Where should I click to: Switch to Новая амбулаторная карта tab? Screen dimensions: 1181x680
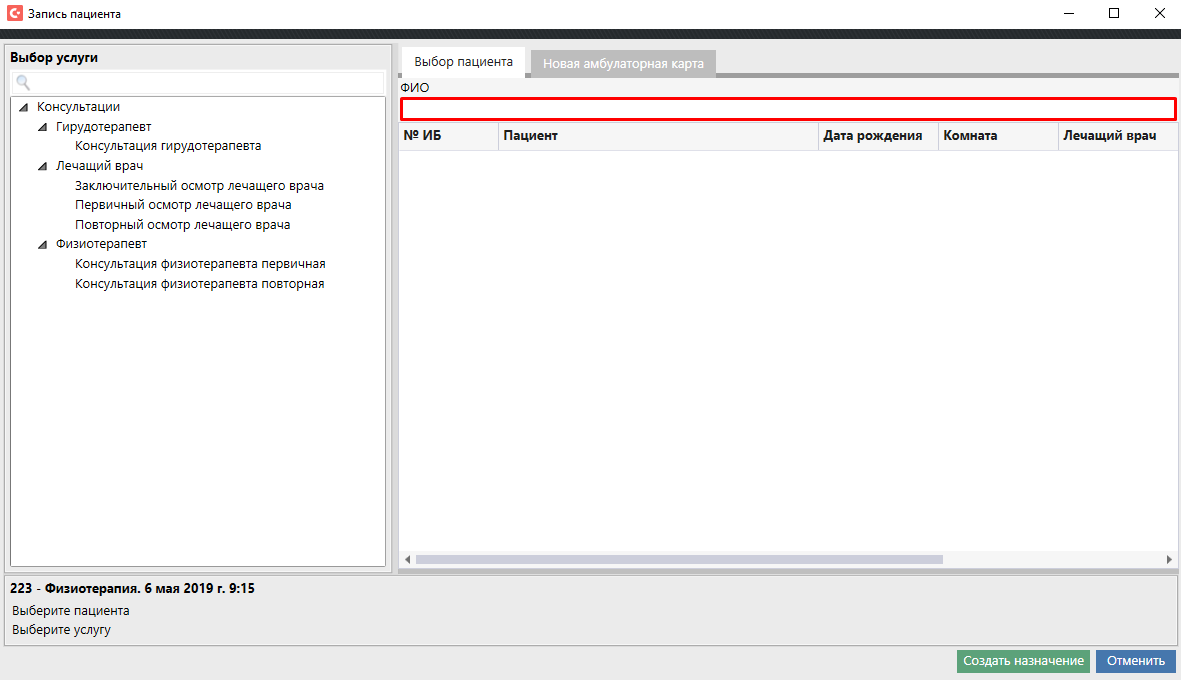tap(623, 63)
